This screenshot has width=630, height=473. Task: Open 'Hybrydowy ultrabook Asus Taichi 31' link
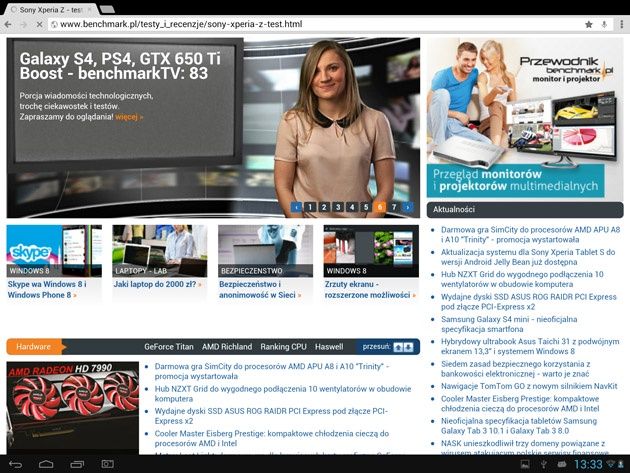point(530,346)
